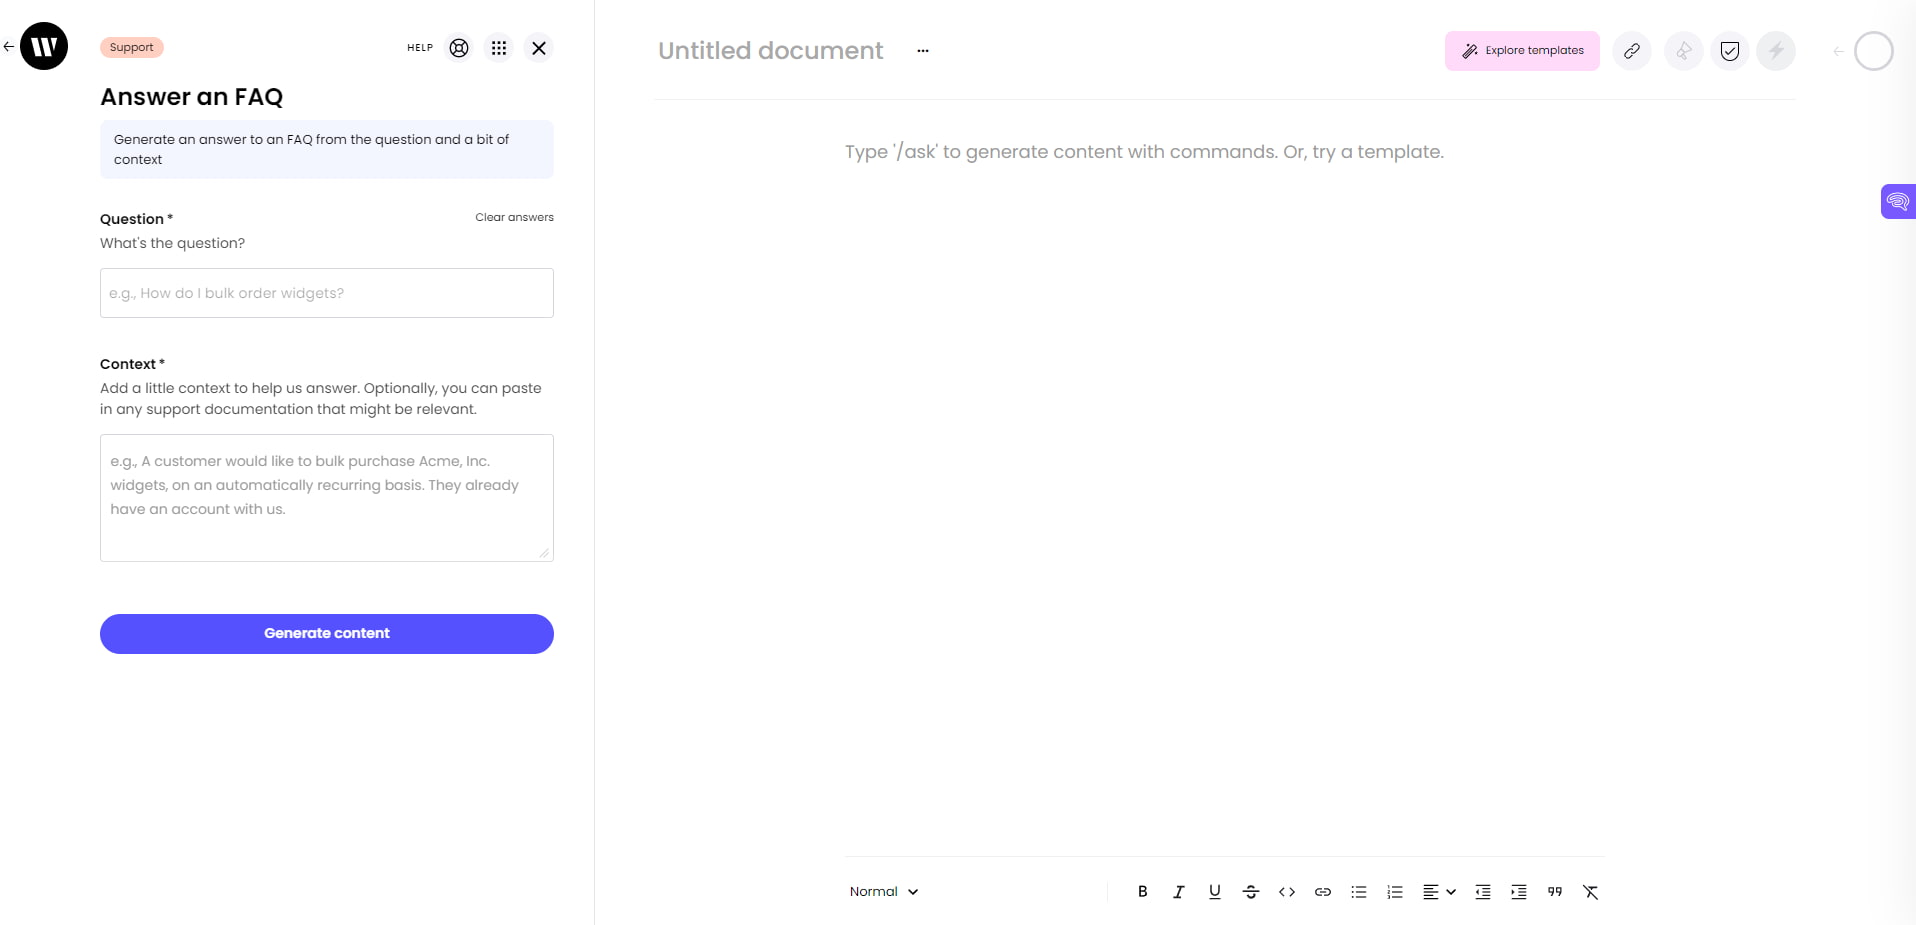1916x925 pixels.
Task: Toggle the numbered list
Action: click(x=1394, y=891)
